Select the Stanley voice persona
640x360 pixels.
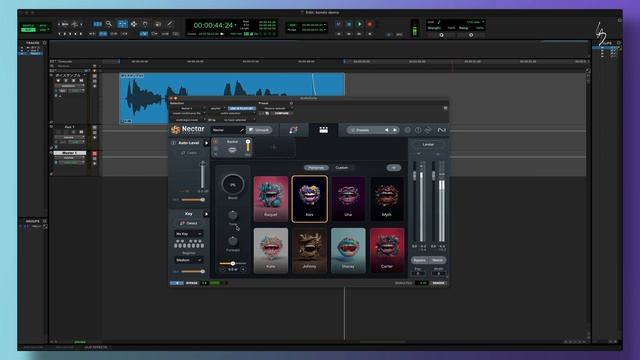coord(348,251)
